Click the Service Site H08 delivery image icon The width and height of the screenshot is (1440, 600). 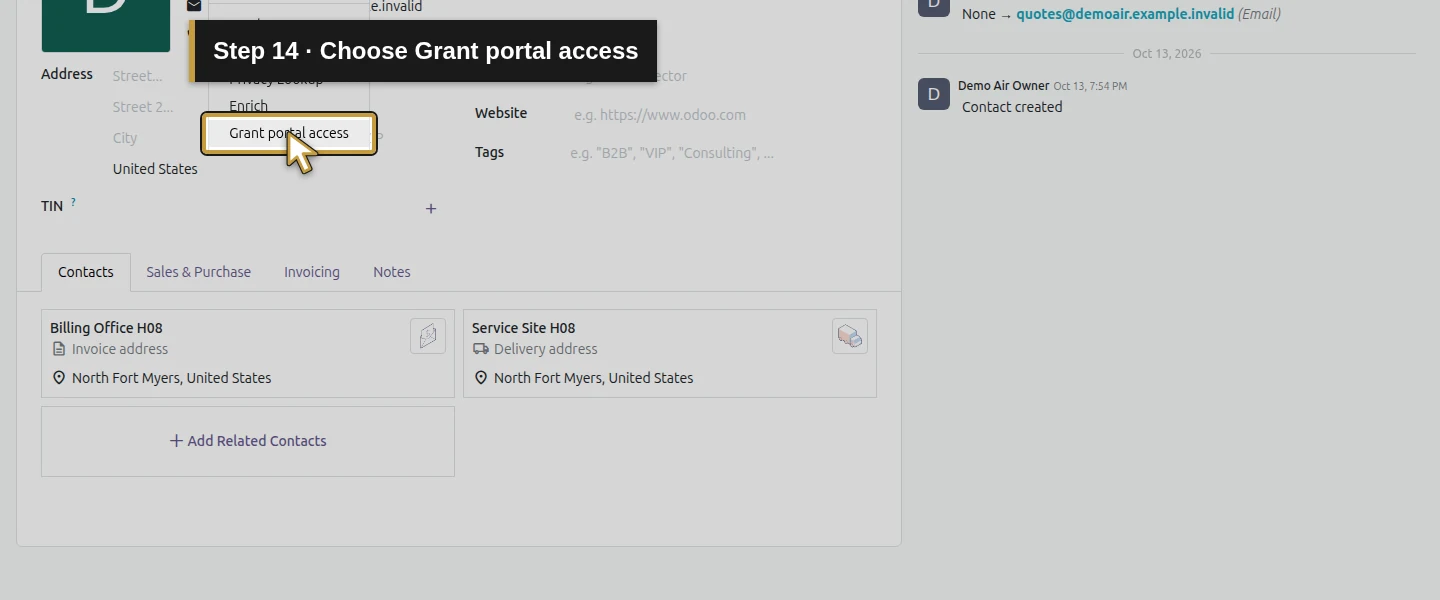tap(850, 336)
